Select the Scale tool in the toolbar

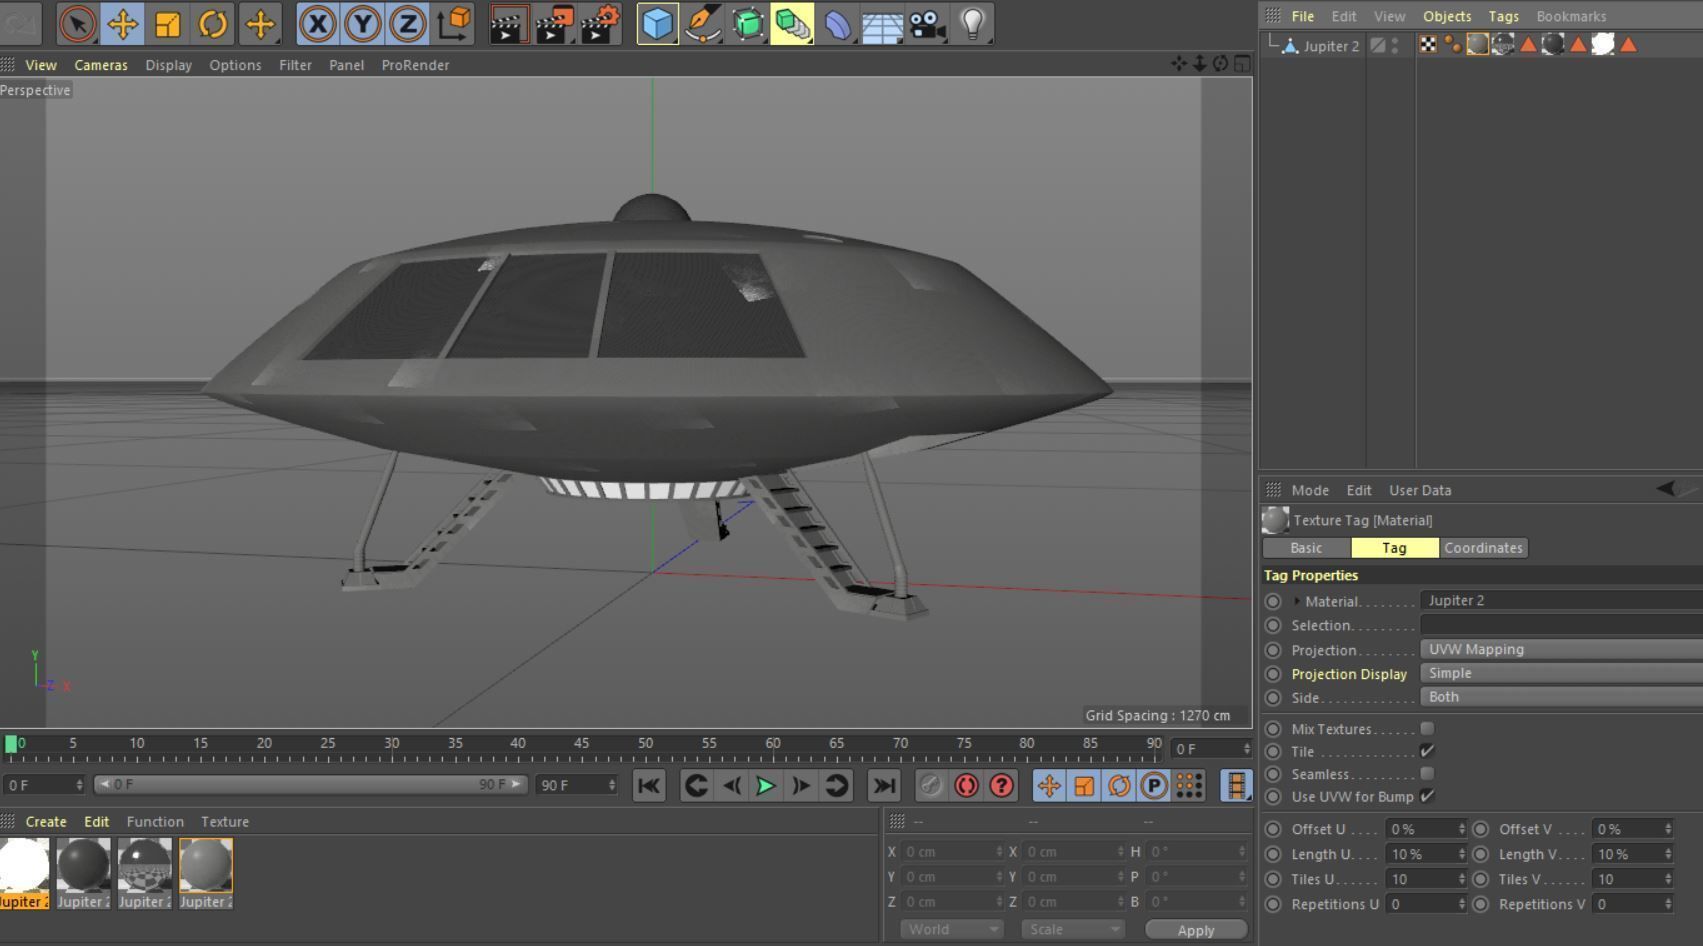[x=166, y=24]
